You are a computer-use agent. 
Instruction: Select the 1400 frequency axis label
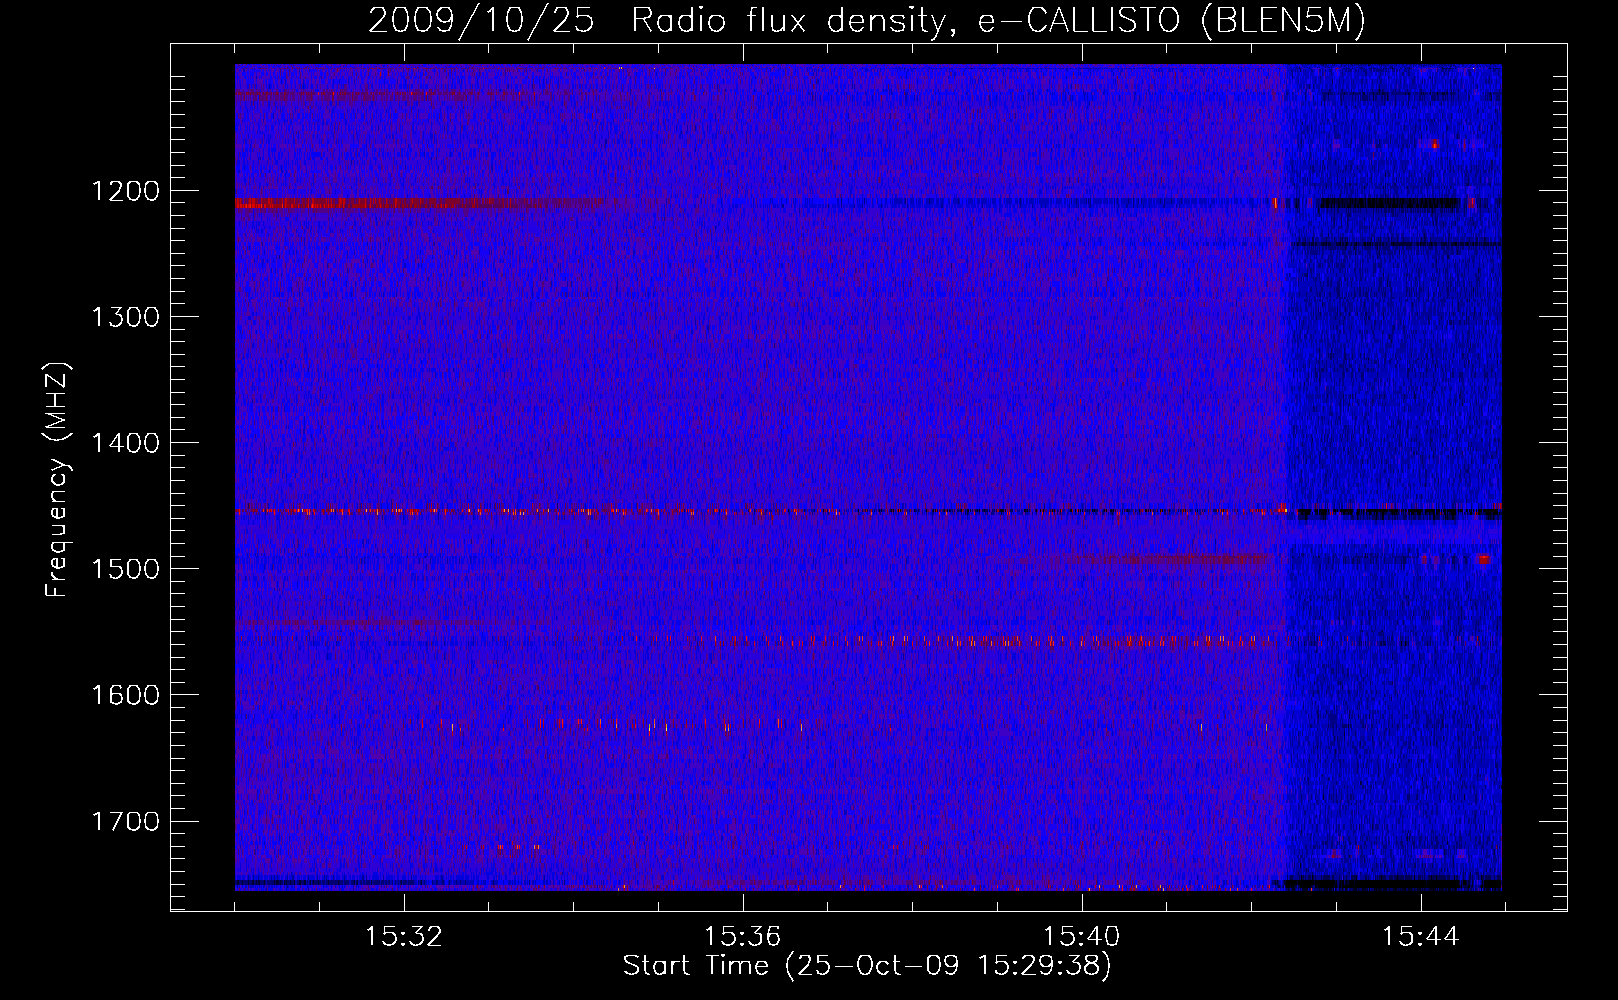coord(124,443)
